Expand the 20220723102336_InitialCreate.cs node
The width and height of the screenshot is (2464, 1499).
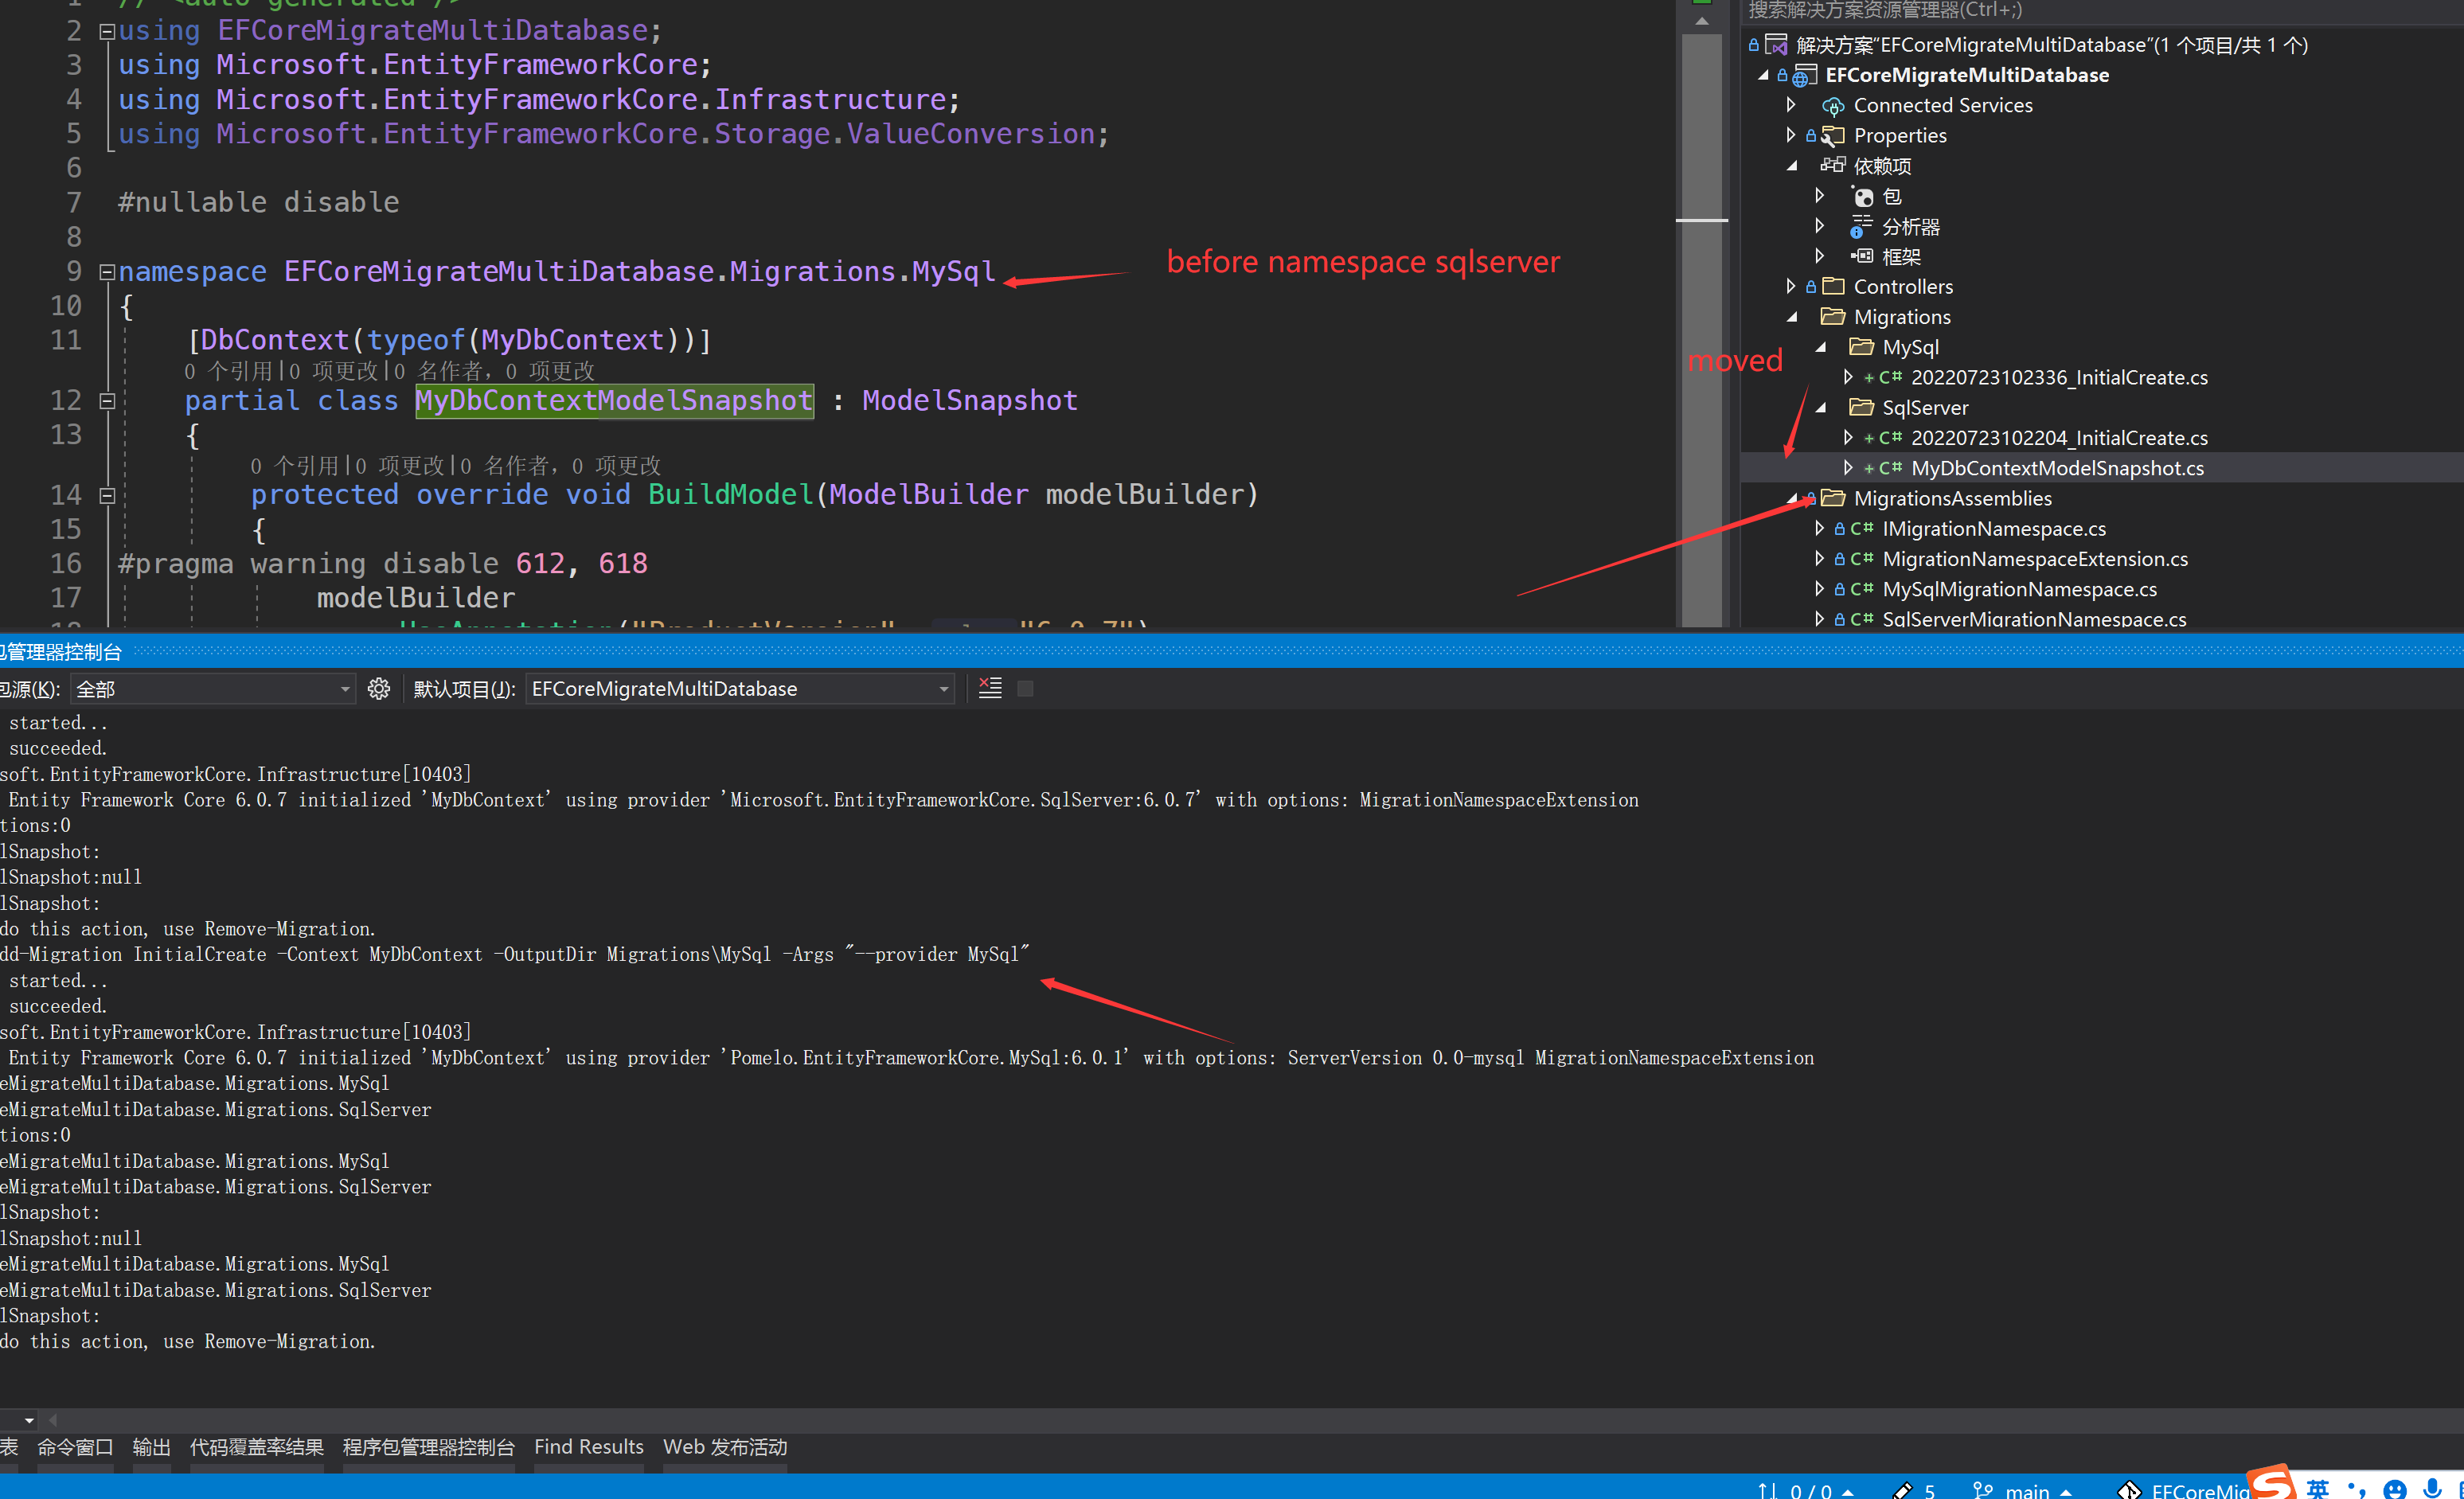[x=1848, y=377]
